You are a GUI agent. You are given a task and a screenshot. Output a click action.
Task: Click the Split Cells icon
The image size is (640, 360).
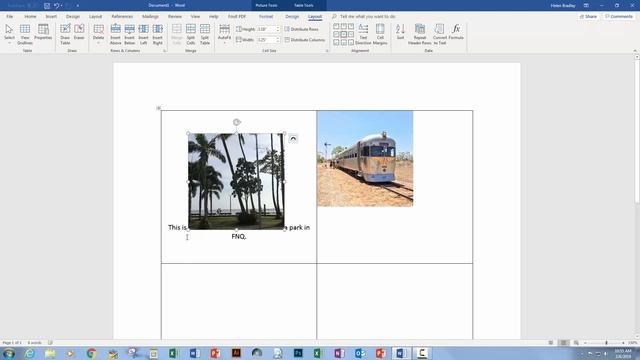click(191, 34)
